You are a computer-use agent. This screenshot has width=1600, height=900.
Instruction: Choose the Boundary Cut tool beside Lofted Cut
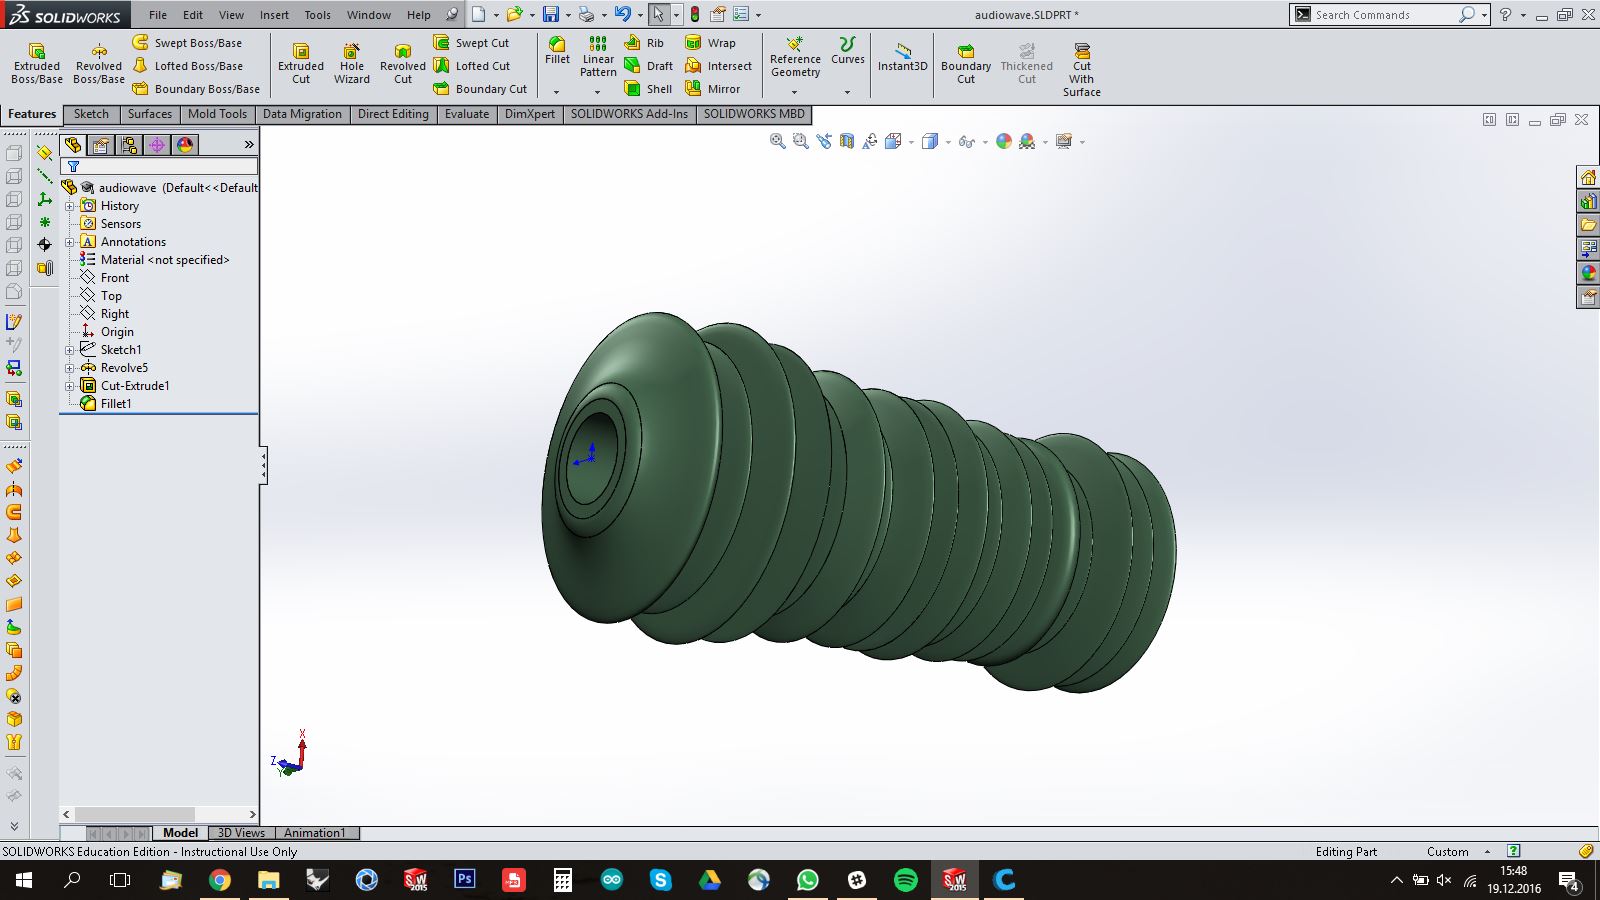click(480, 89)
